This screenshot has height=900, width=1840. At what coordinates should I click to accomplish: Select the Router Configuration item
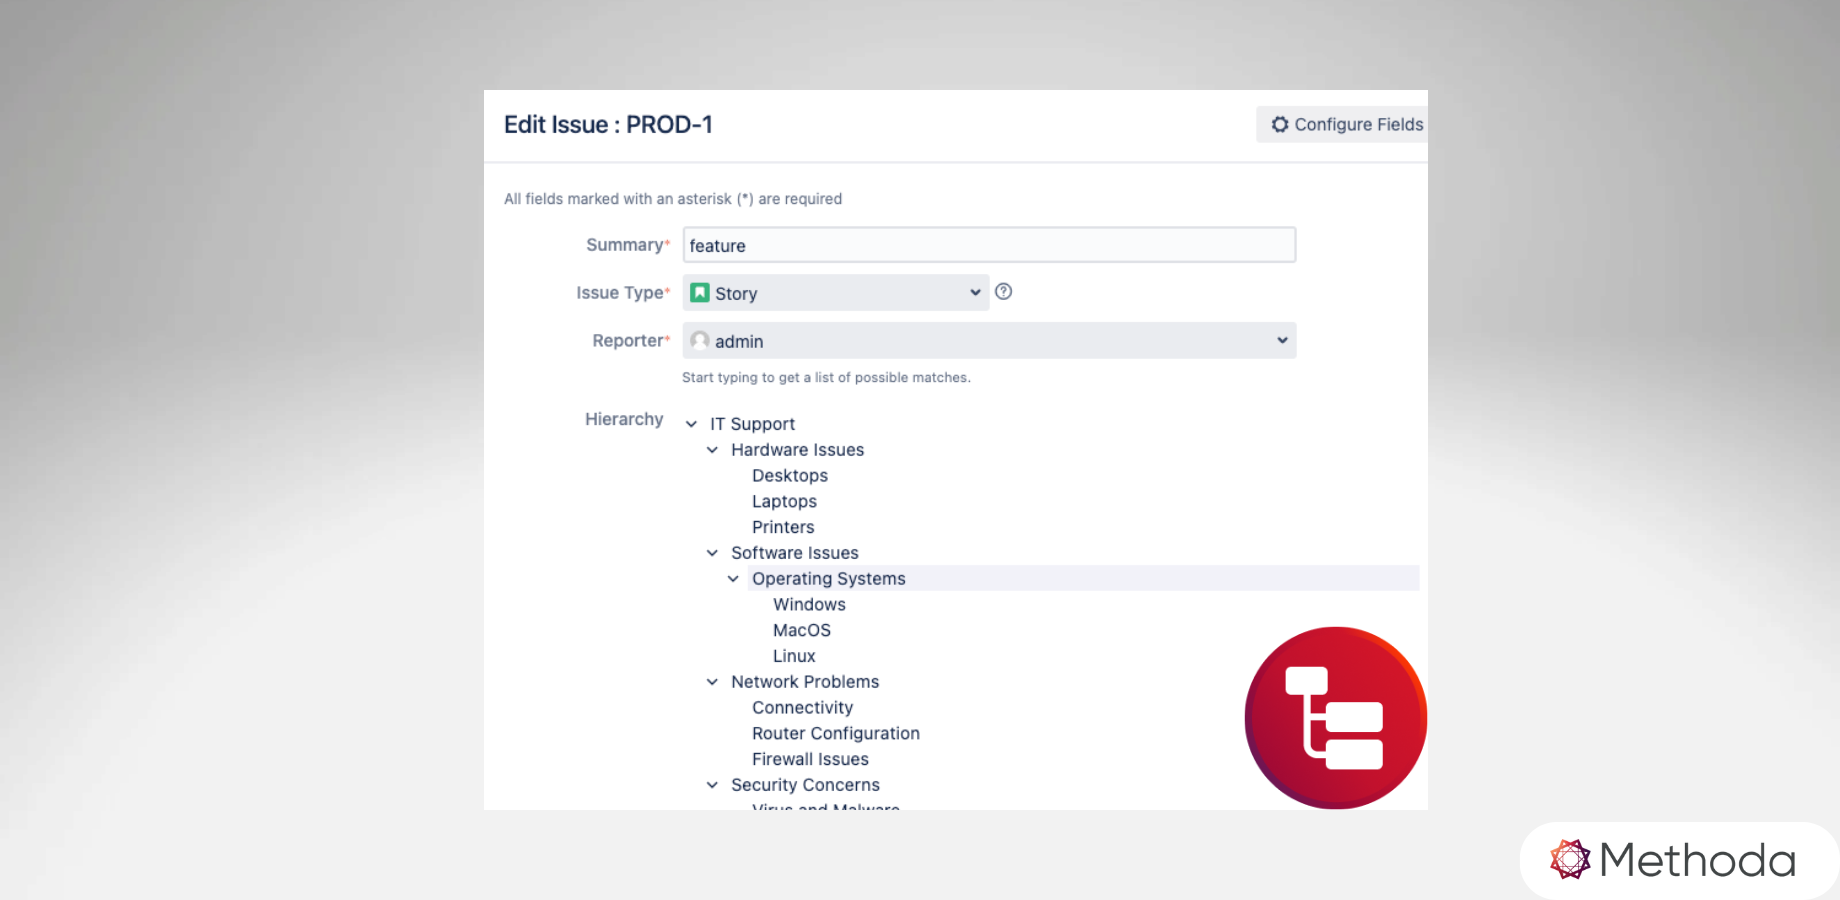point(836,733)
